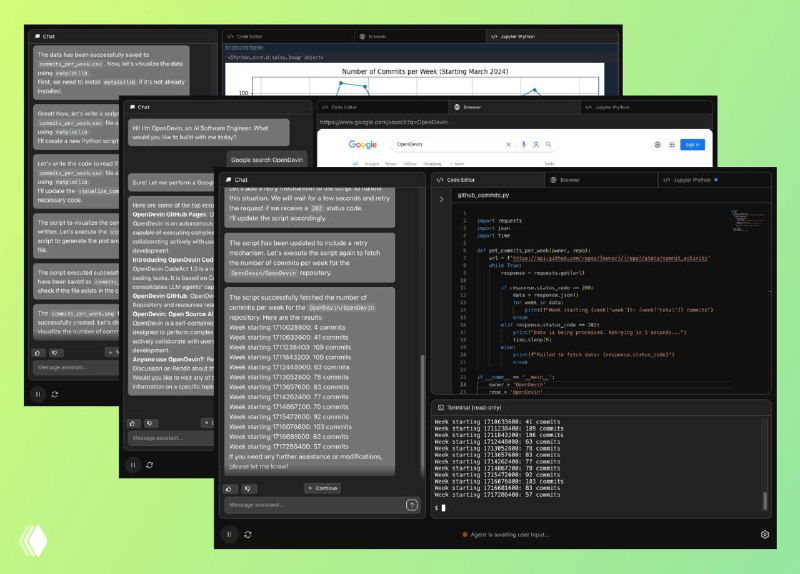Screen dimensions: 800x574
Task: Click the terminal scrollbar in front window
Action: 765,500
